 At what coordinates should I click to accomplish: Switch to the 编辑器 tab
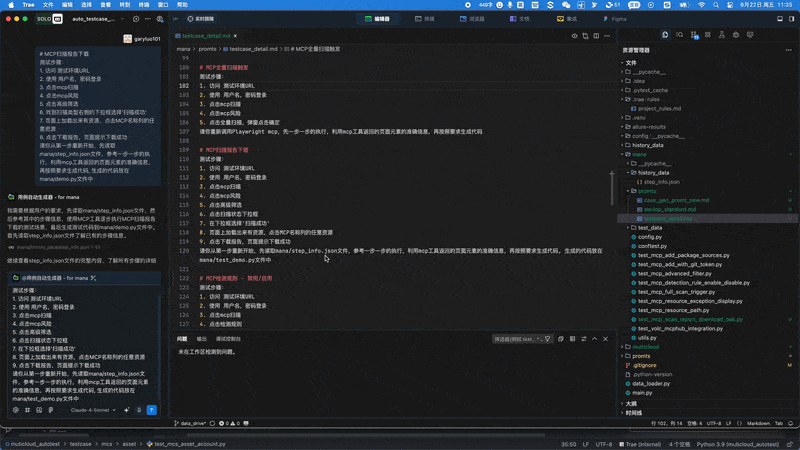pos(377,19)
